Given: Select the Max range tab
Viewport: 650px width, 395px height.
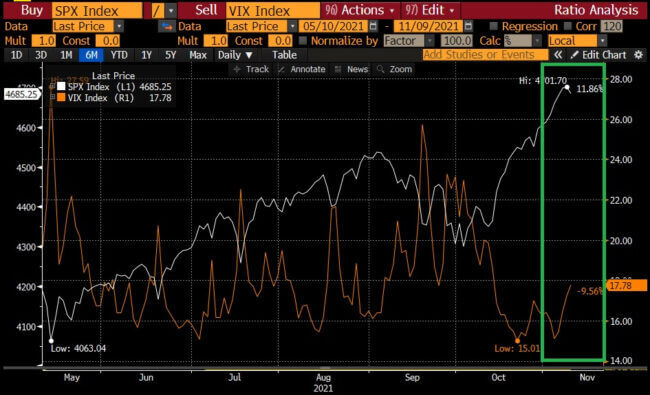Looking at the screenshot, I should (x=198, y=55).
